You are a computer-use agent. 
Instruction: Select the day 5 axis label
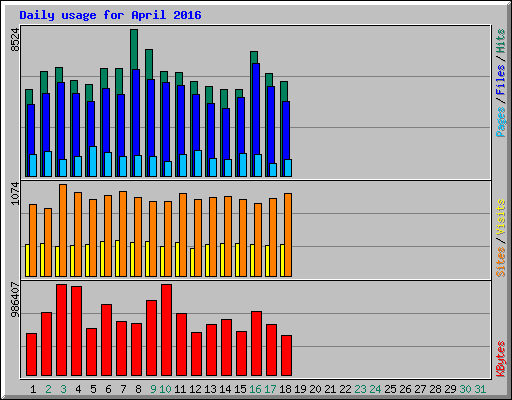click(x=93, y=389)
